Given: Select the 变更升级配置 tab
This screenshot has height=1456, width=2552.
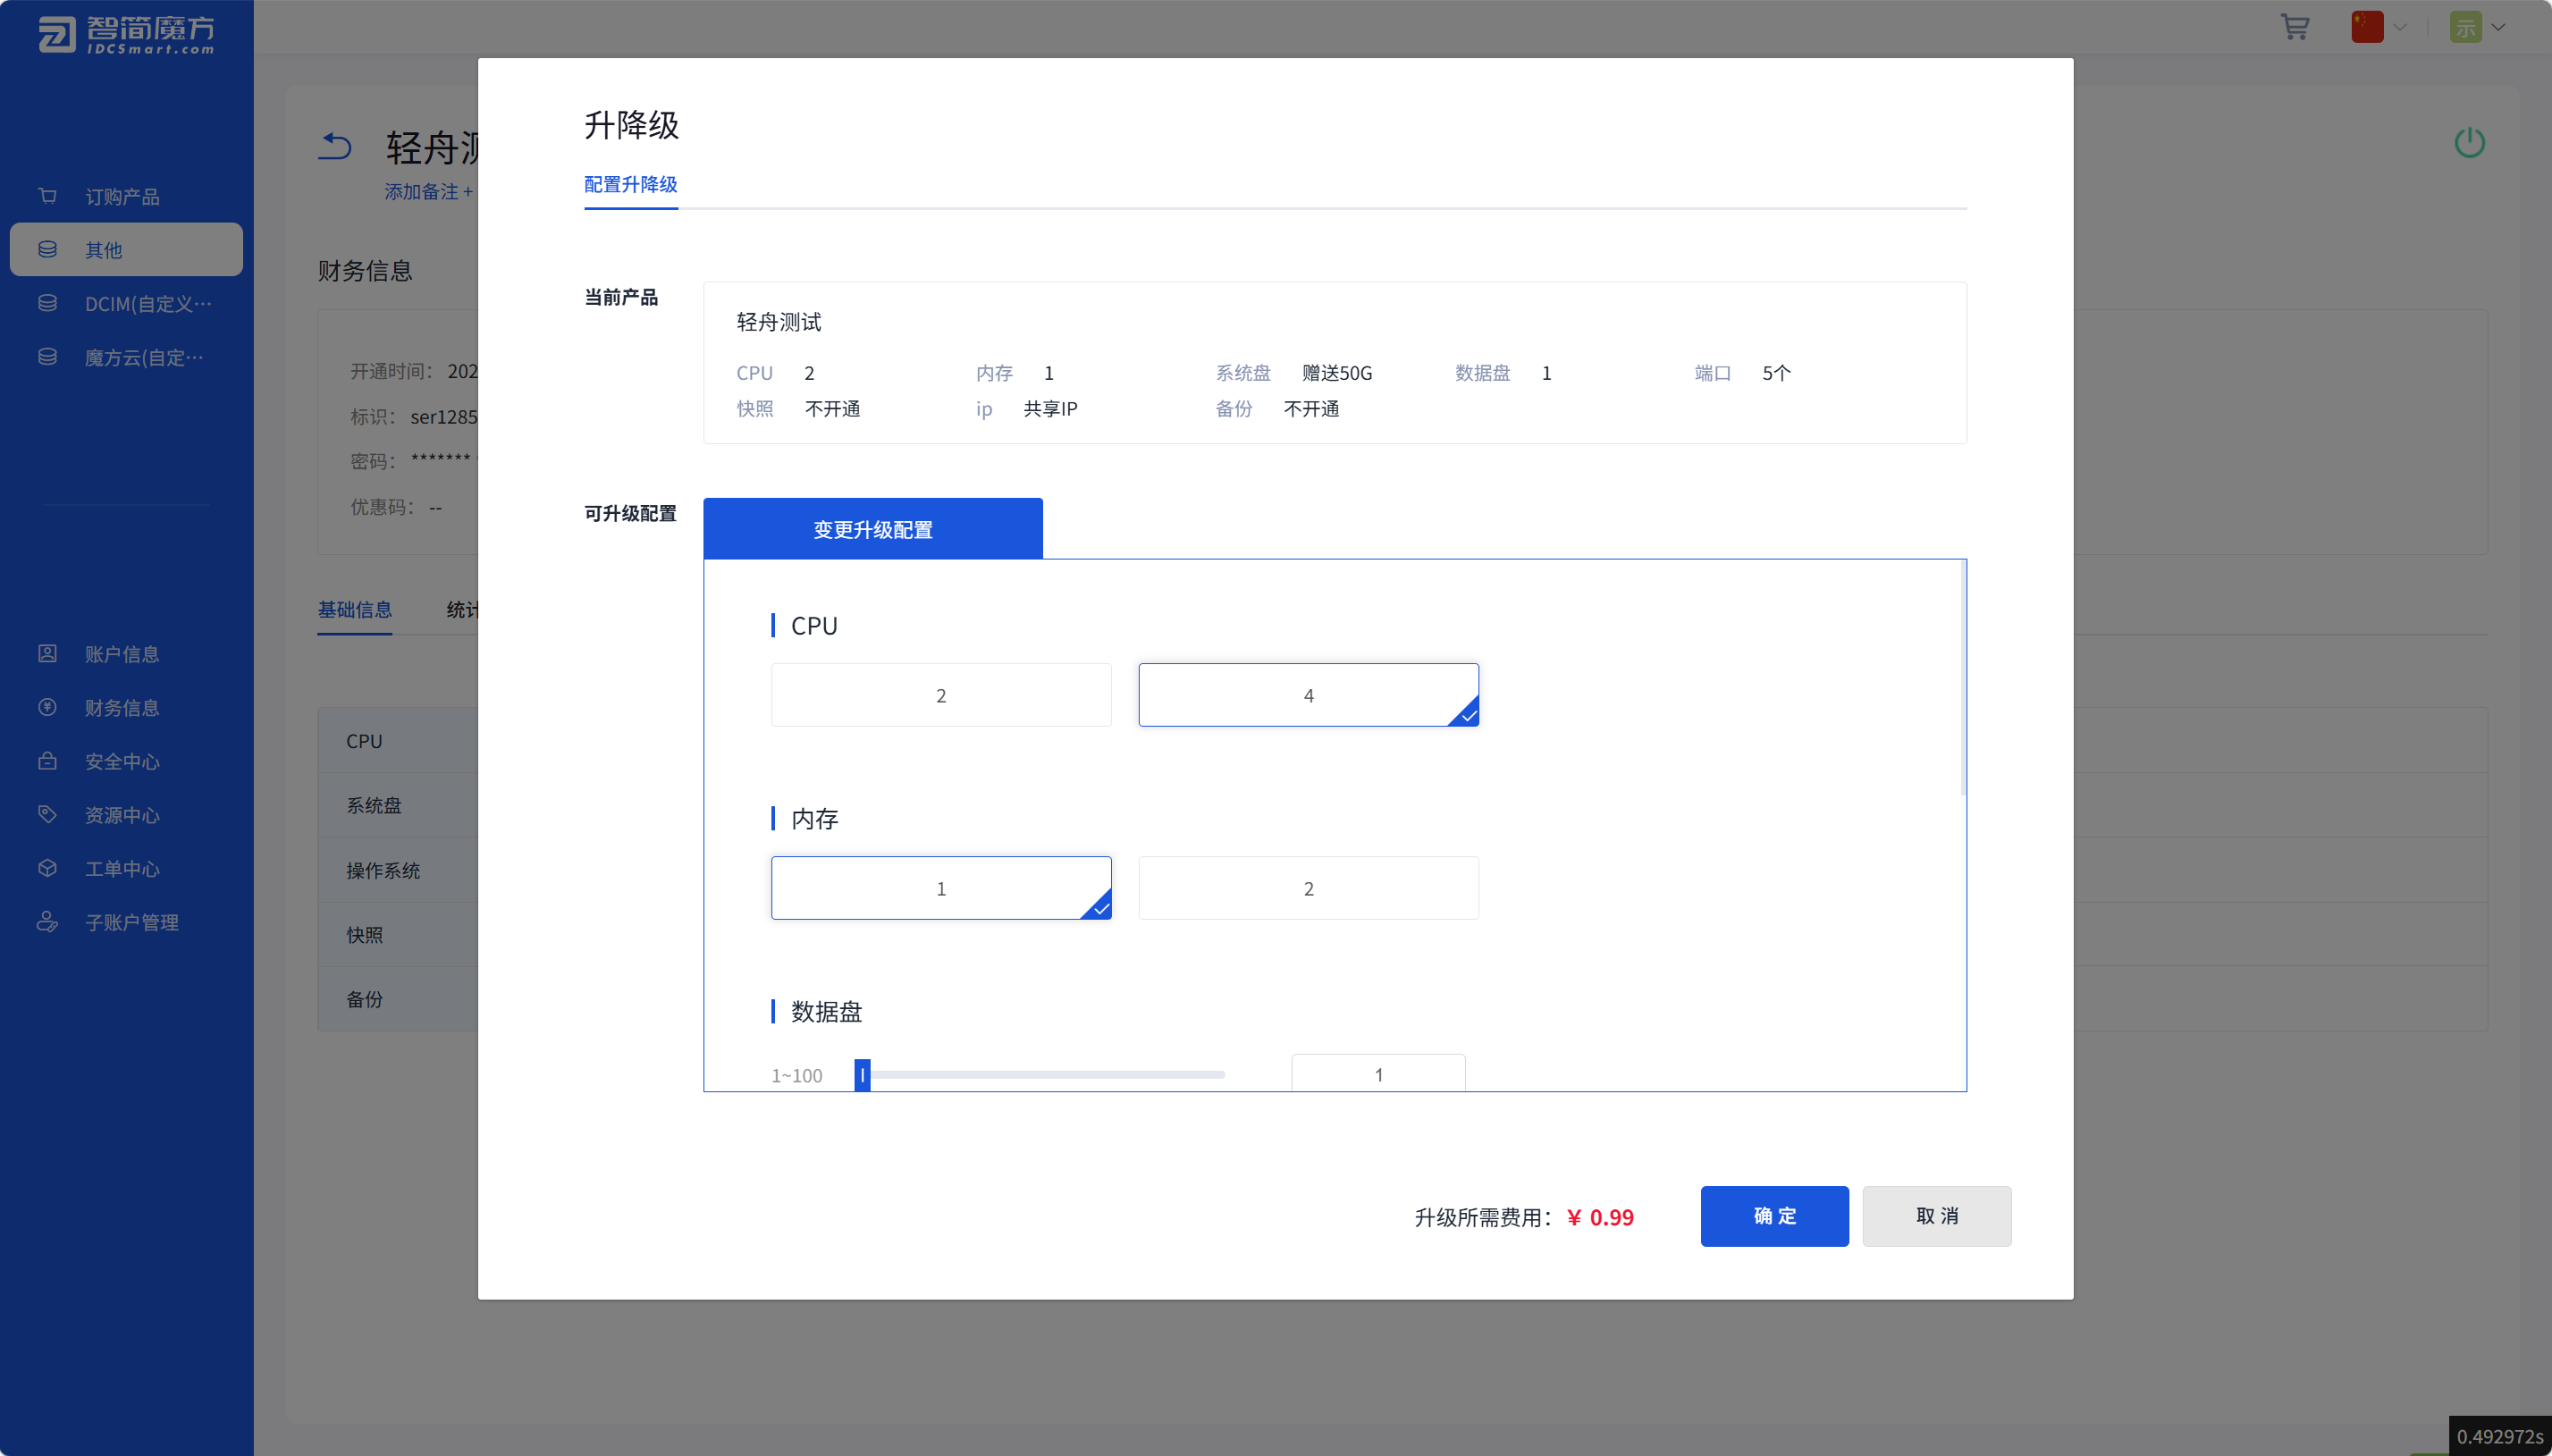Looking at the screenshot, I should coord(872,529).
